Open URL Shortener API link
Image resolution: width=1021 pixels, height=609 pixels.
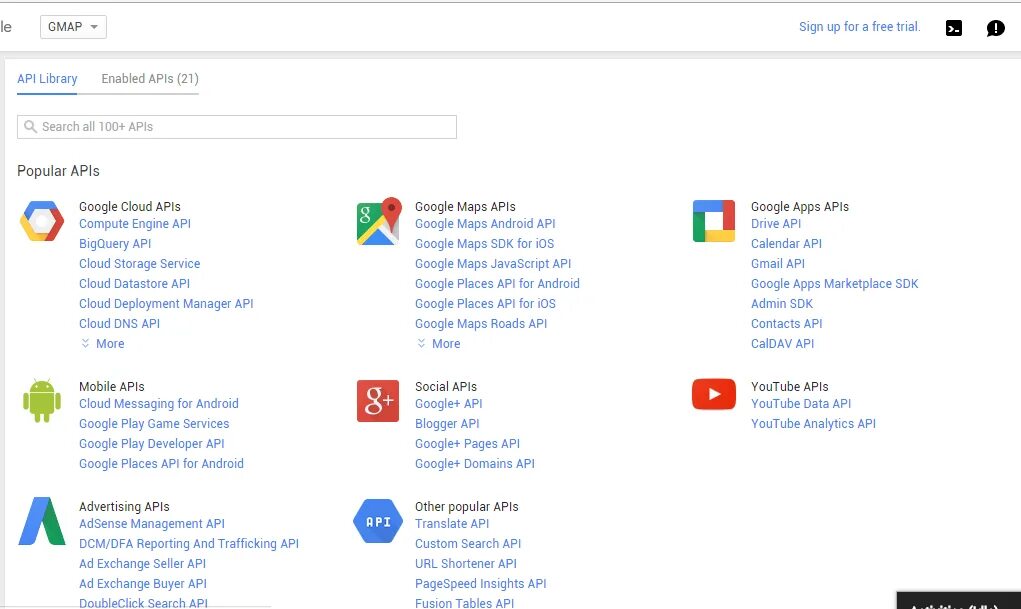[x=466, y=564]
